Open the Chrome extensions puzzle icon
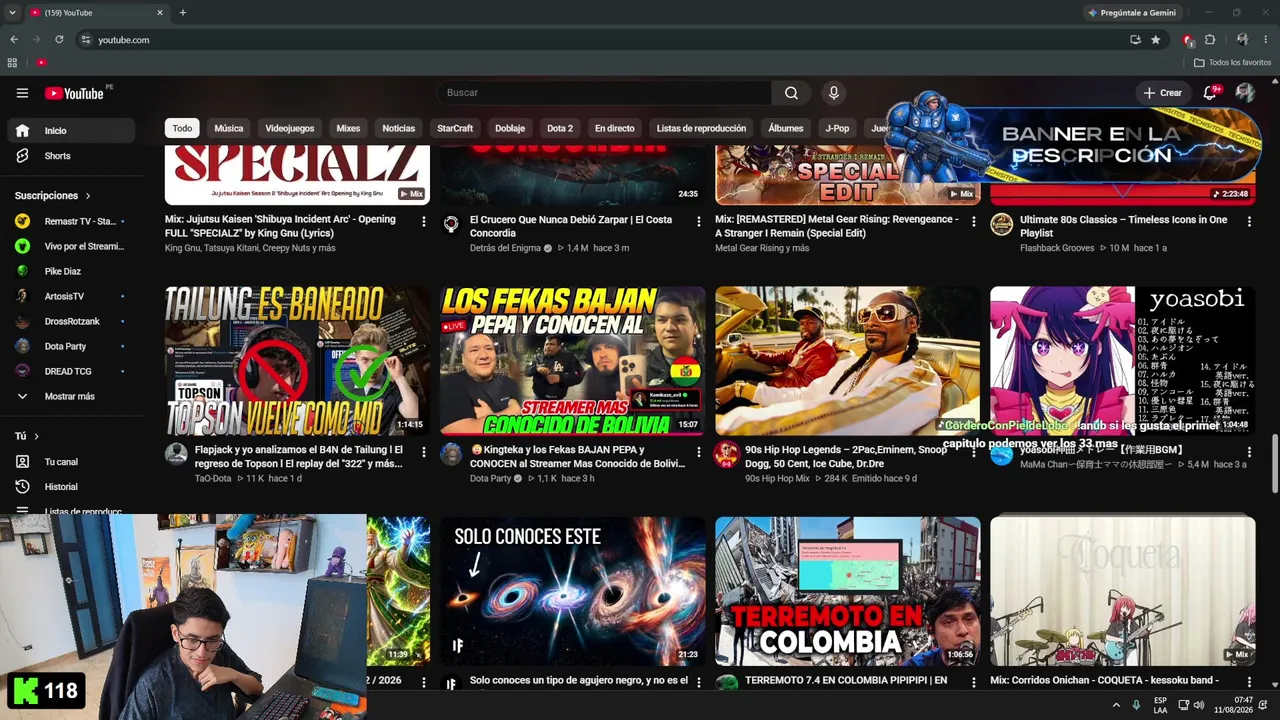This screenshot has width=1280, height=720. [1210, 40]
